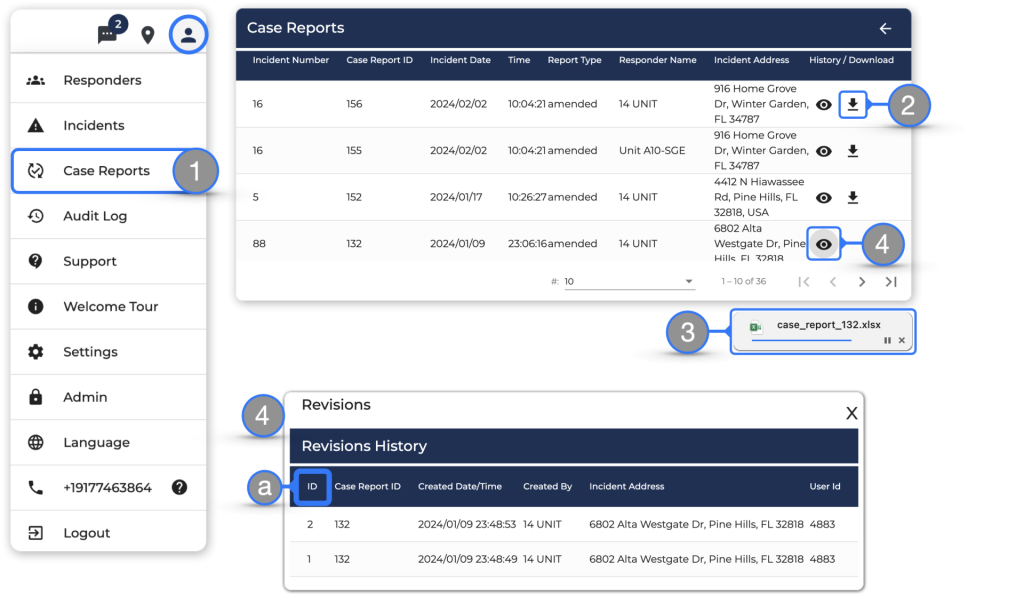Click the Excel file icon in download bar
This screenshot has height=595, width=1024.
pyautogui.click(x=756, y=327)
